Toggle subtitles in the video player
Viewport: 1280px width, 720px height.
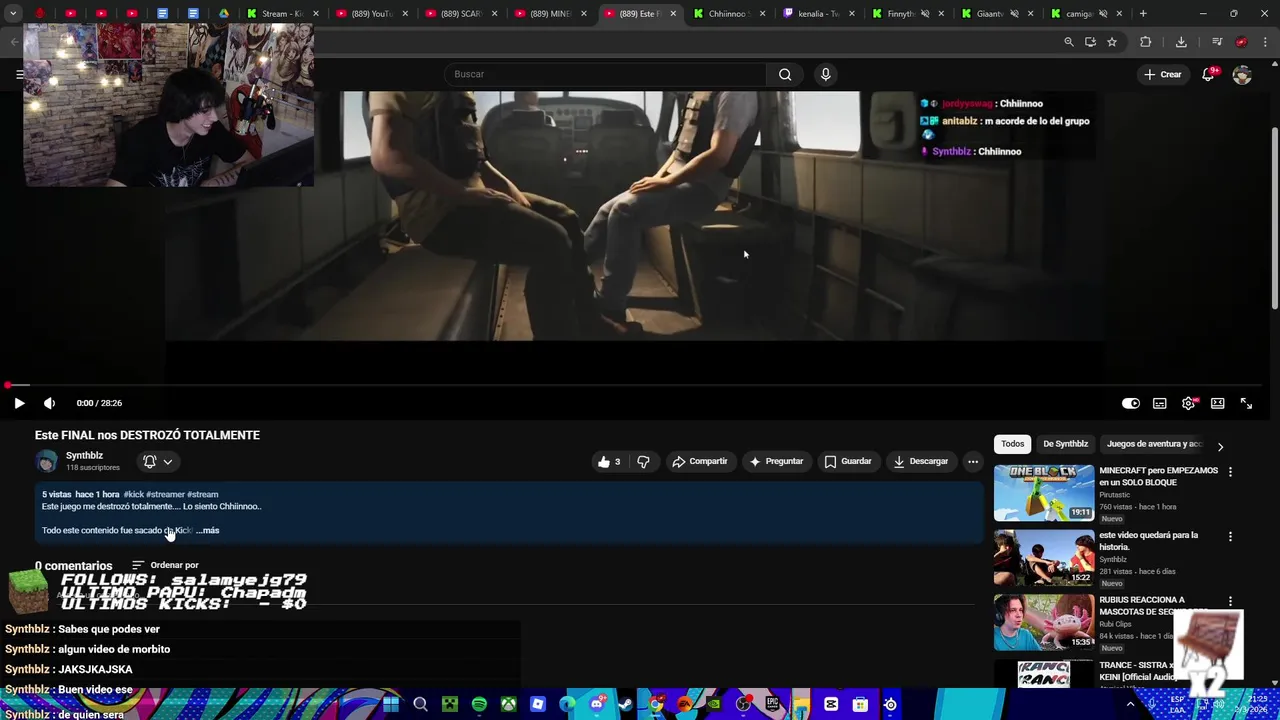pos(1160,403)
